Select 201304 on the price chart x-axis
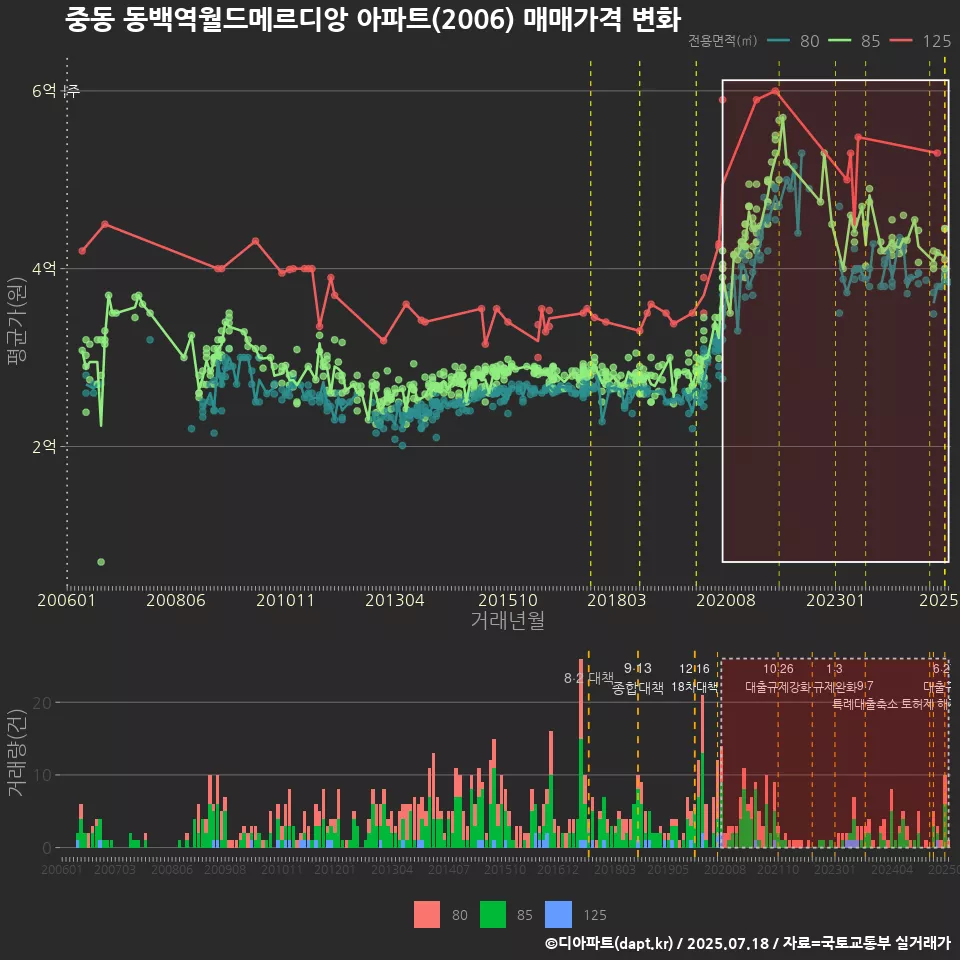 (395, 600)
